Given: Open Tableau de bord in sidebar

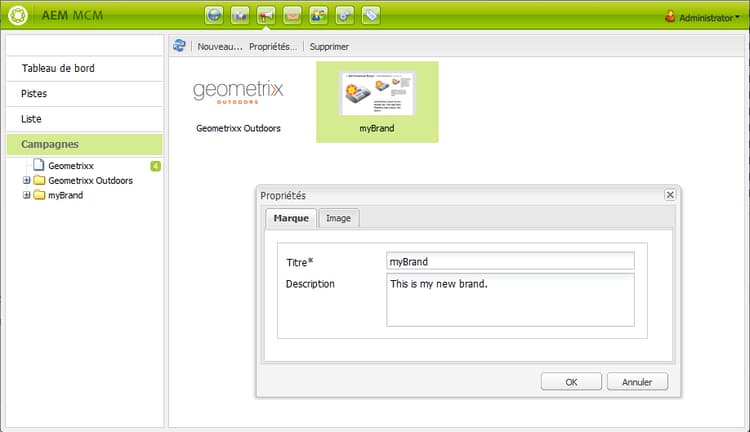Looking at the screenshot, I should pos(85,68).
